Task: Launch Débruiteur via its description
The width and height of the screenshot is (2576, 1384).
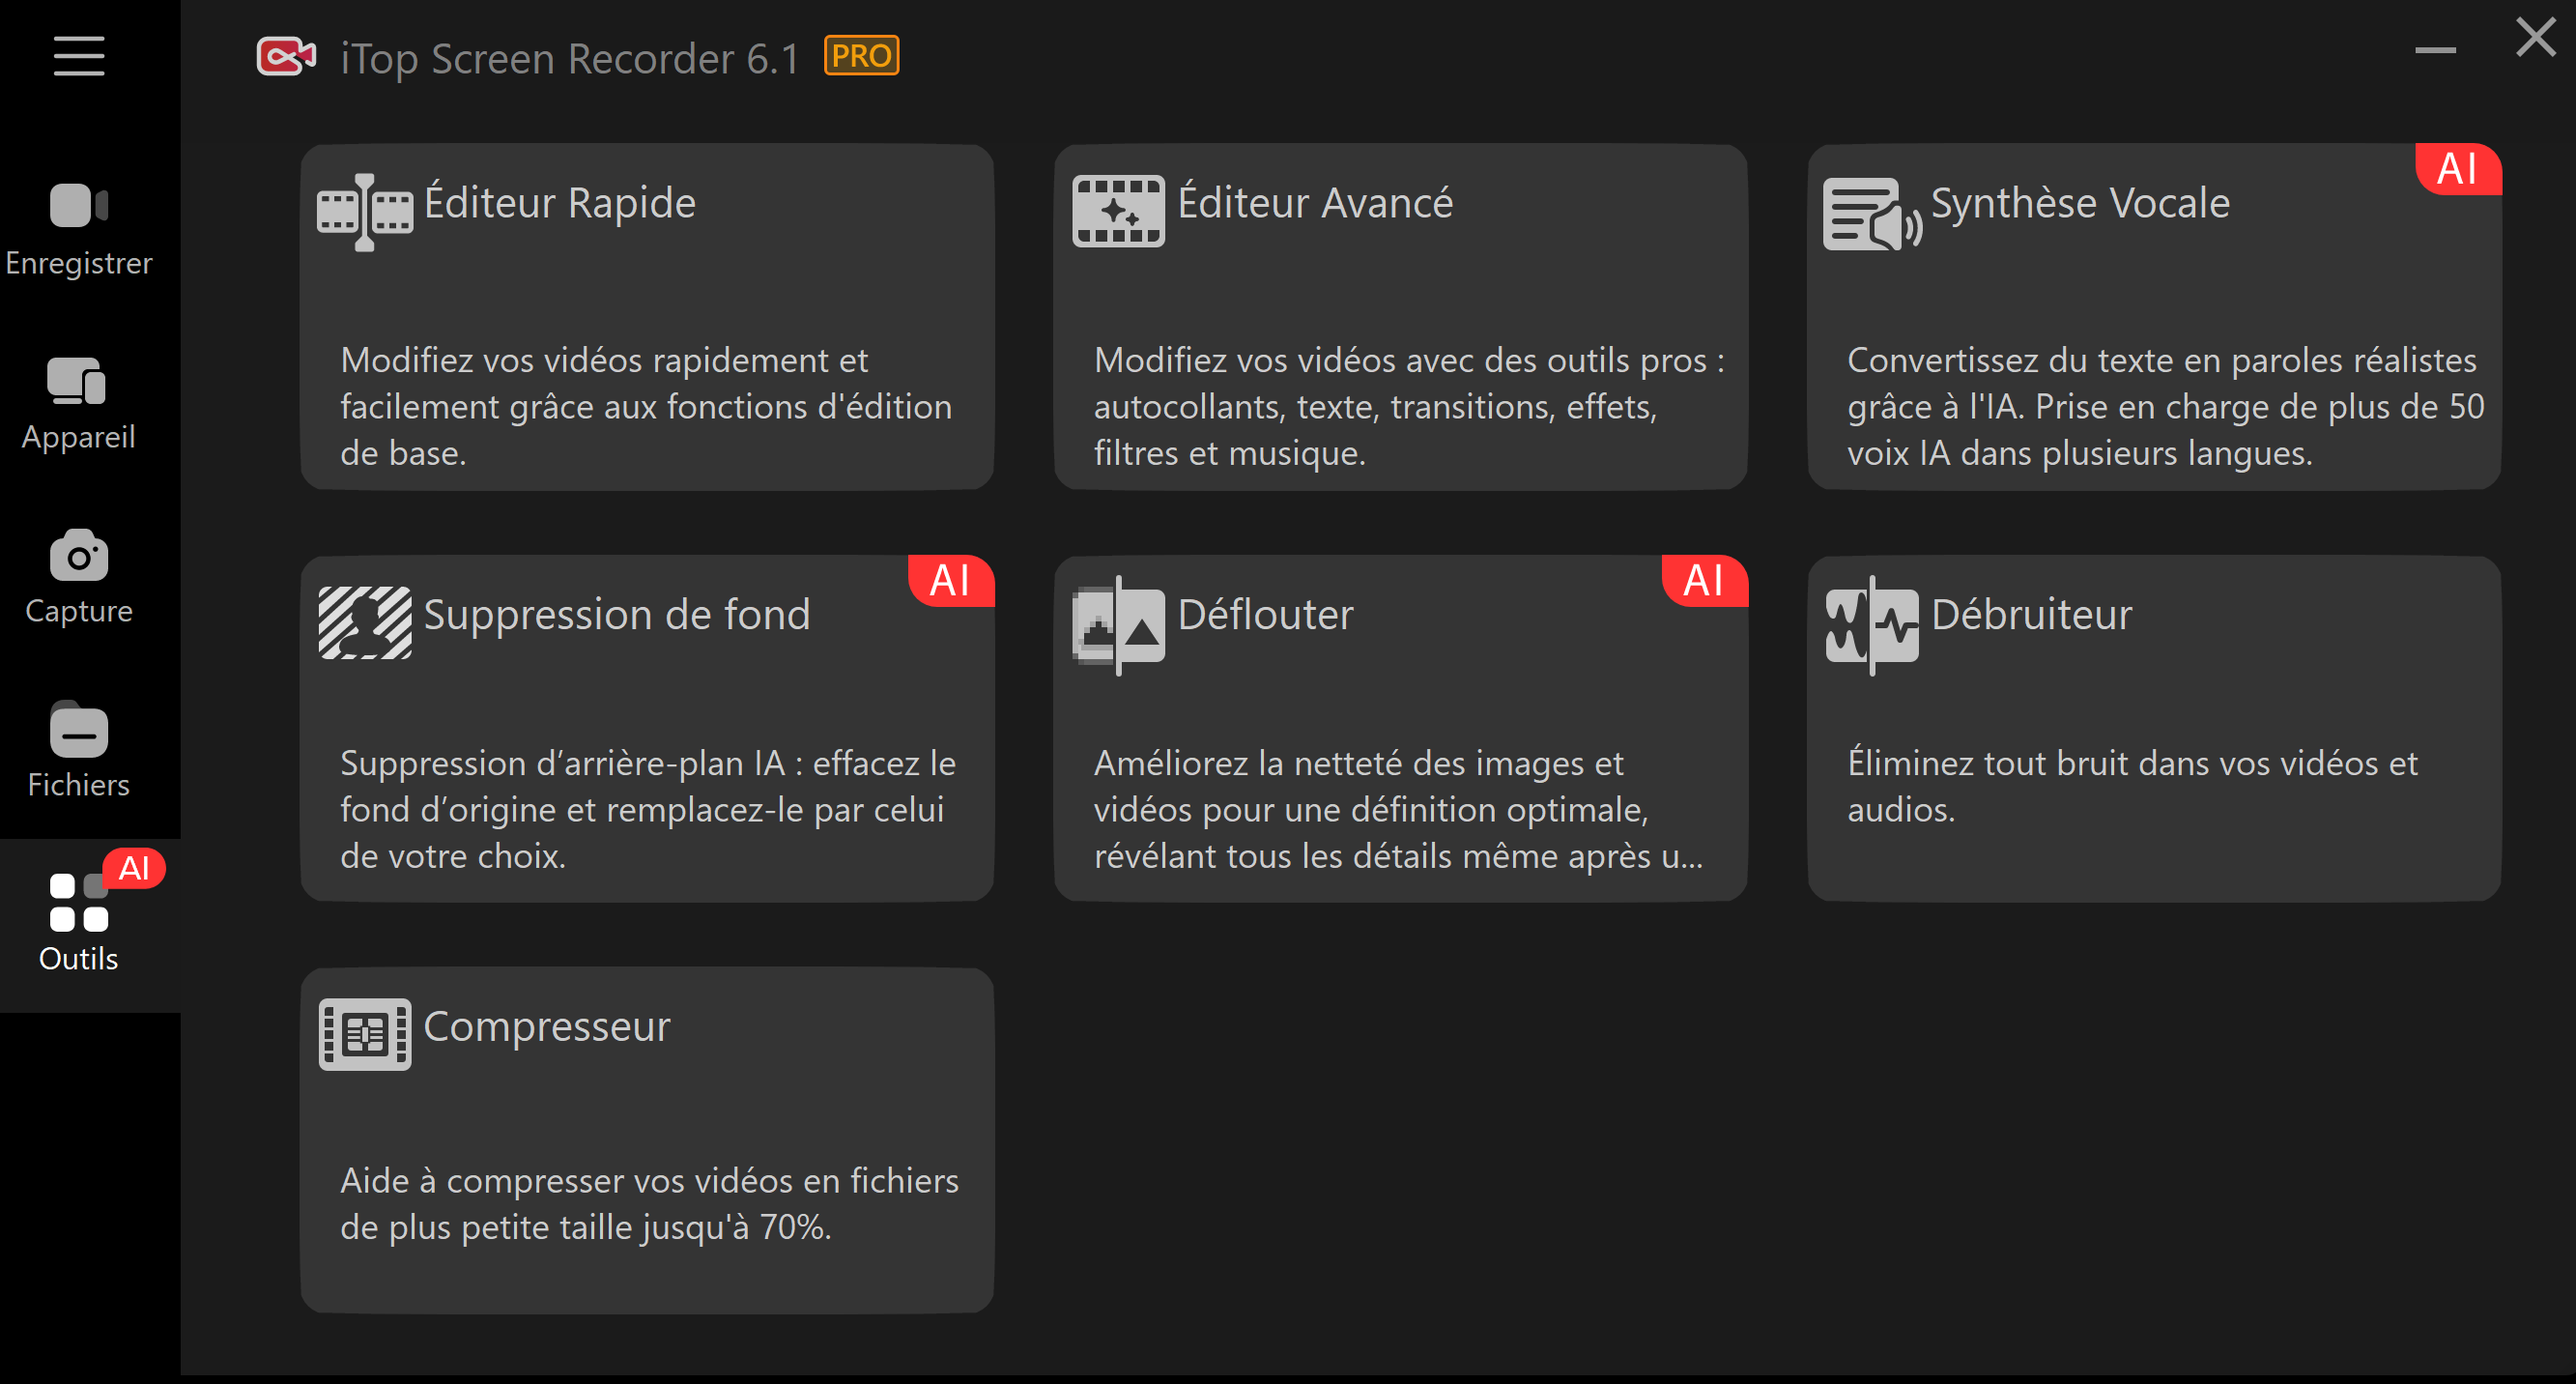Action: point(2130,786)
